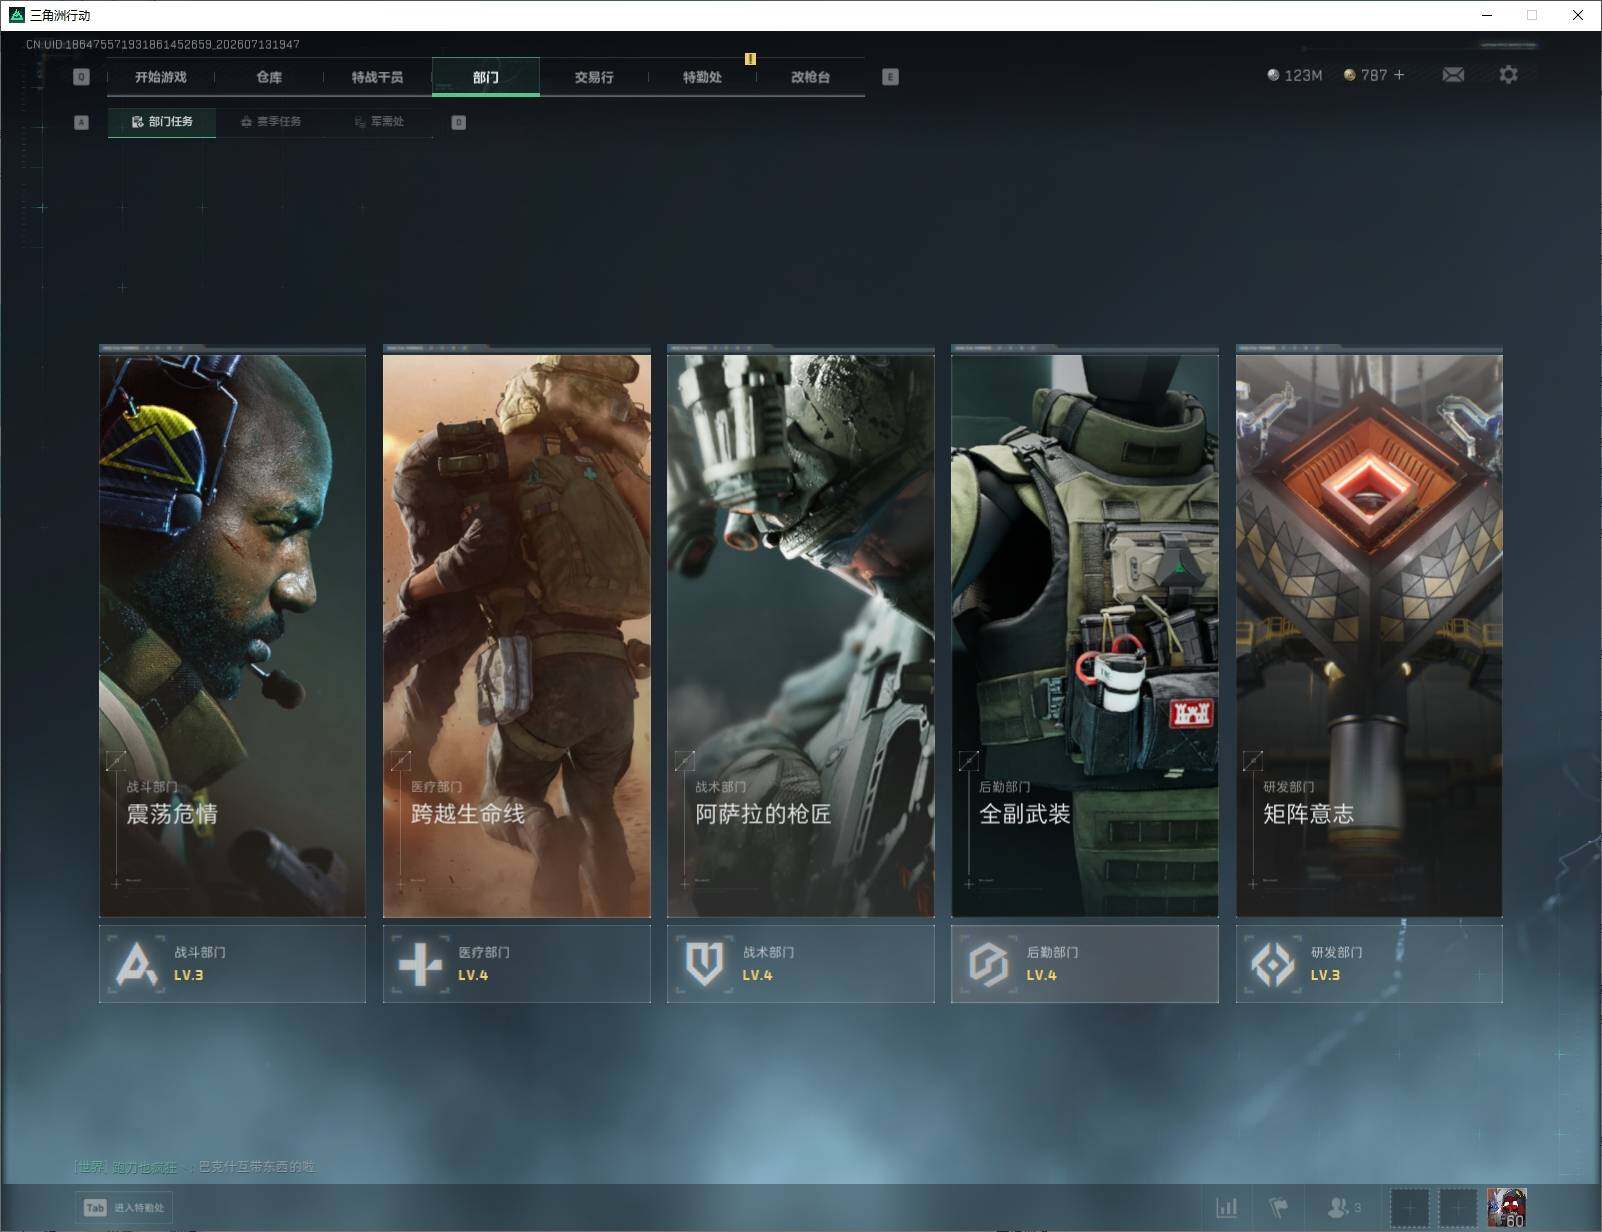The height and width of the screenshot is (1232, 1602).
Task: Switch to the 交易行 tab
Action: [594, 77]
